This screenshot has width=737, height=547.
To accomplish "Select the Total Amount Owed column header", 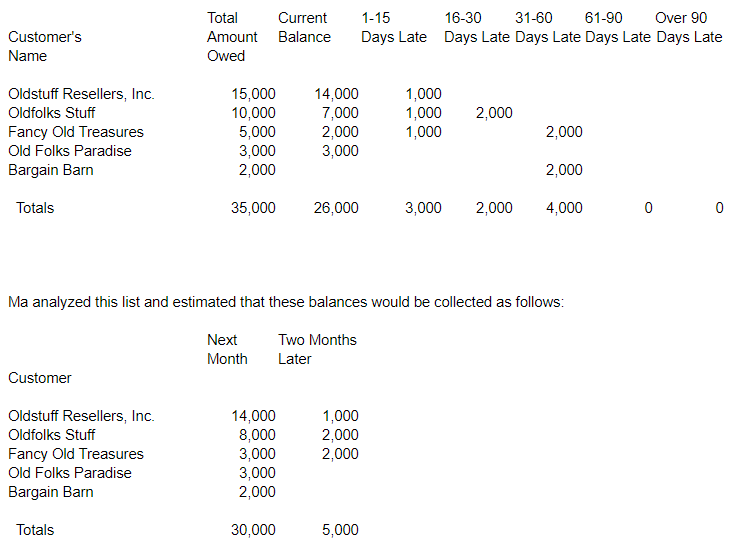I will click(x=232, y=37).
